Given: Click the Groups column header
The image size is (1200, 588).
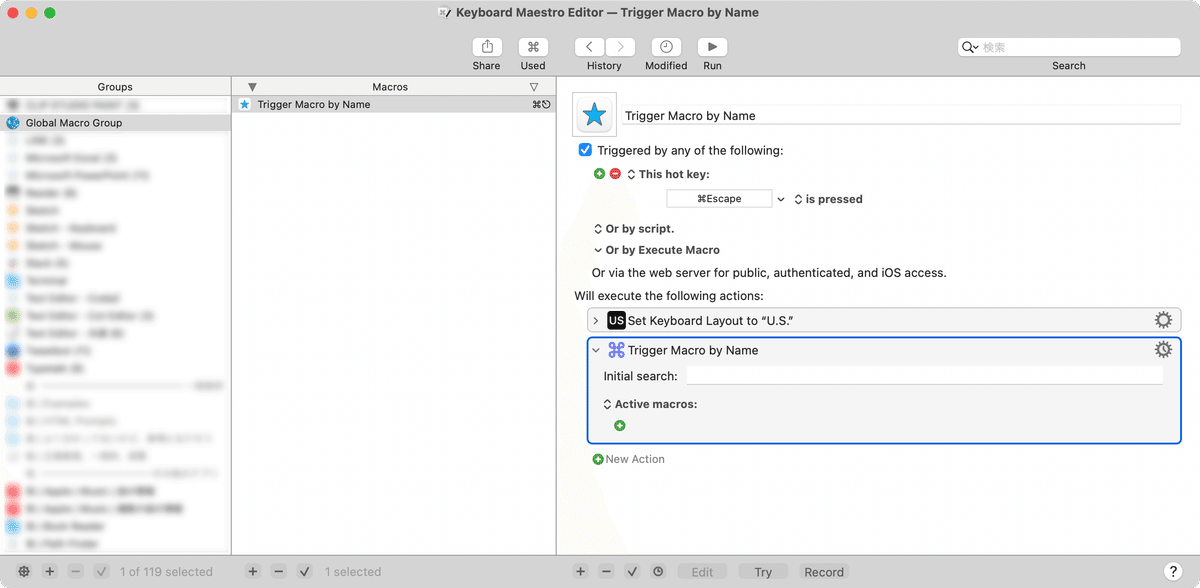Looking at the screenshot, I should click(x=115, y=87).
